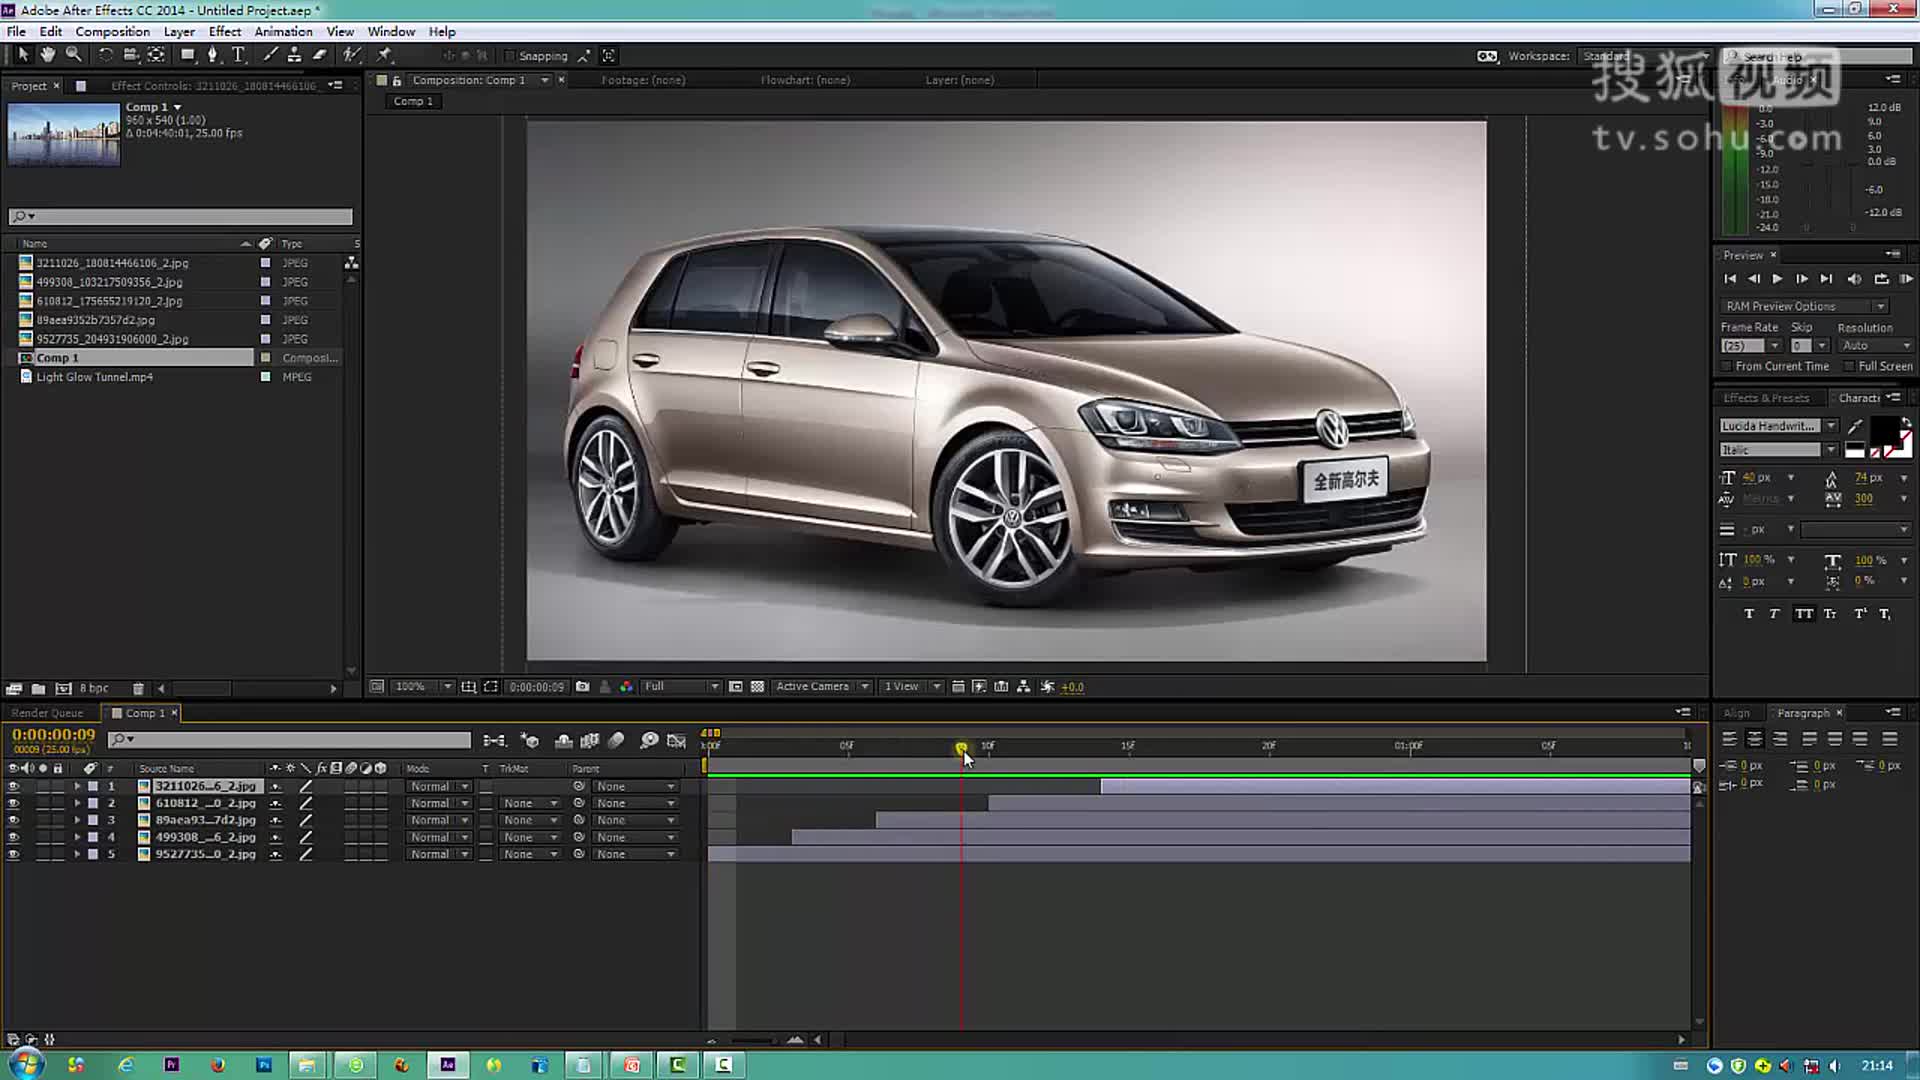Viewport: 1920px width, 1080px height.
Task: Select the Rotation tool
Action: (x=105, y=55)
